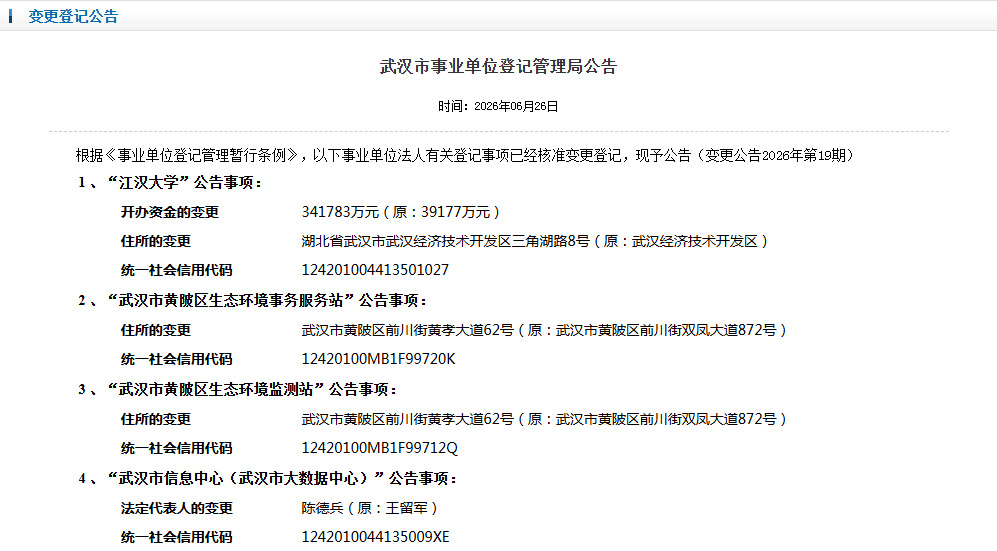
Task: Click 住所的变更 label under 江汉大学
Action: (156, 241)
